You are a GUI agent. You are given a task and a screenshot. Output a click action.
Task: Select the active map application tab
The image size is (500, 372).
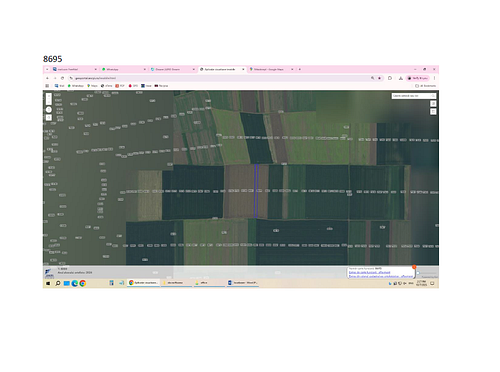point(222,69)
